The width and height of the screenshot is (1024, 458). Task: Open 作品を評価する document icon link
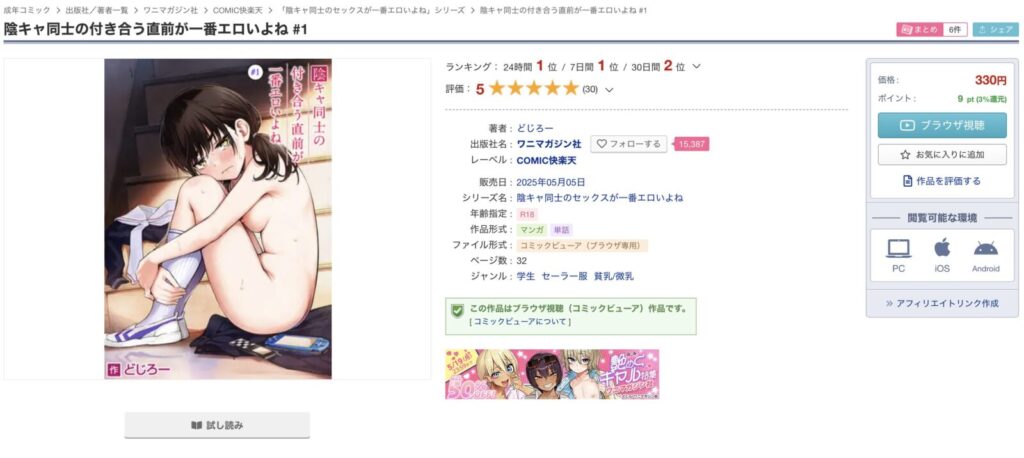pos(942,181)
